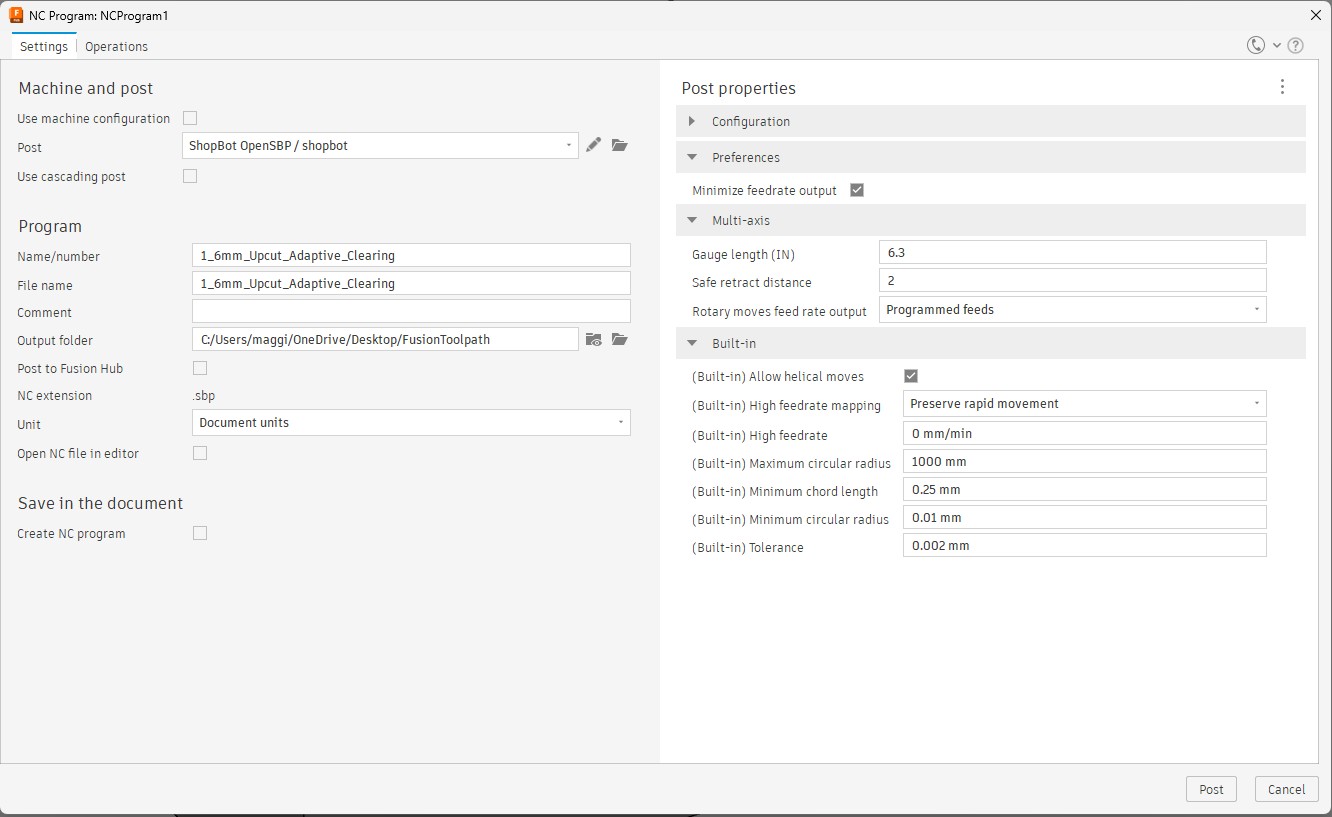Image resolution: width=1332 pixels, height=817 pixels.
Task: Click the Machine and post heading
Action: pyautogui.click(x=86, y=88)
